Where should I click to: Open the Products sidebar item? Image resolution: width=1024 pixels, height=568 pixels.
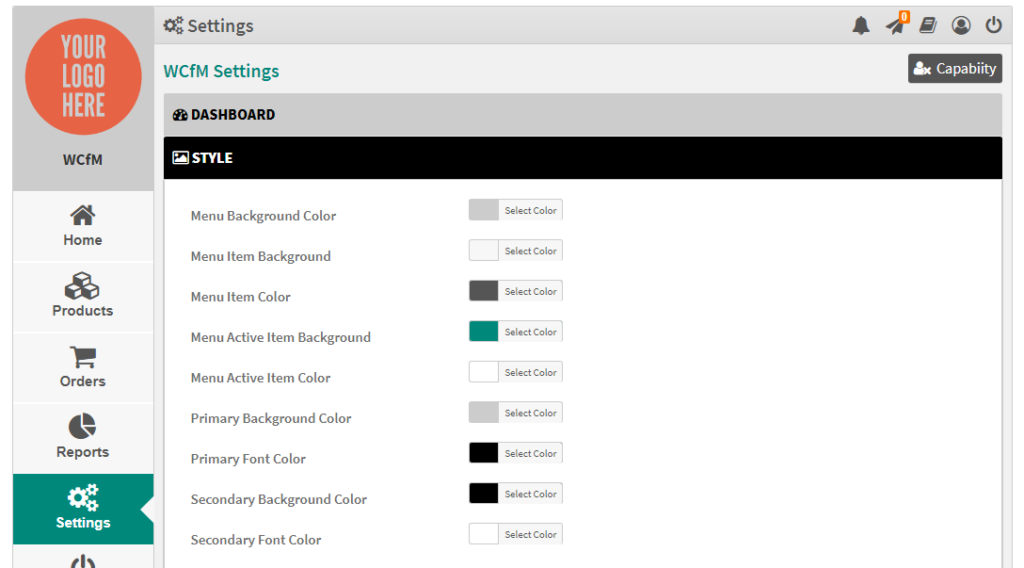tap(83, 296)
